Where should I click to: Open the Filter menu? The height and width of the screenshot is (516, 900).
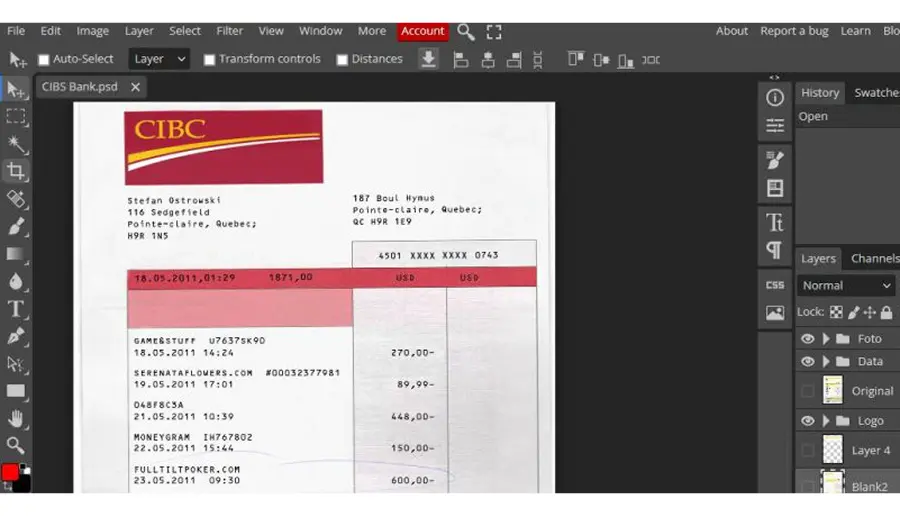tap(230, 31)
